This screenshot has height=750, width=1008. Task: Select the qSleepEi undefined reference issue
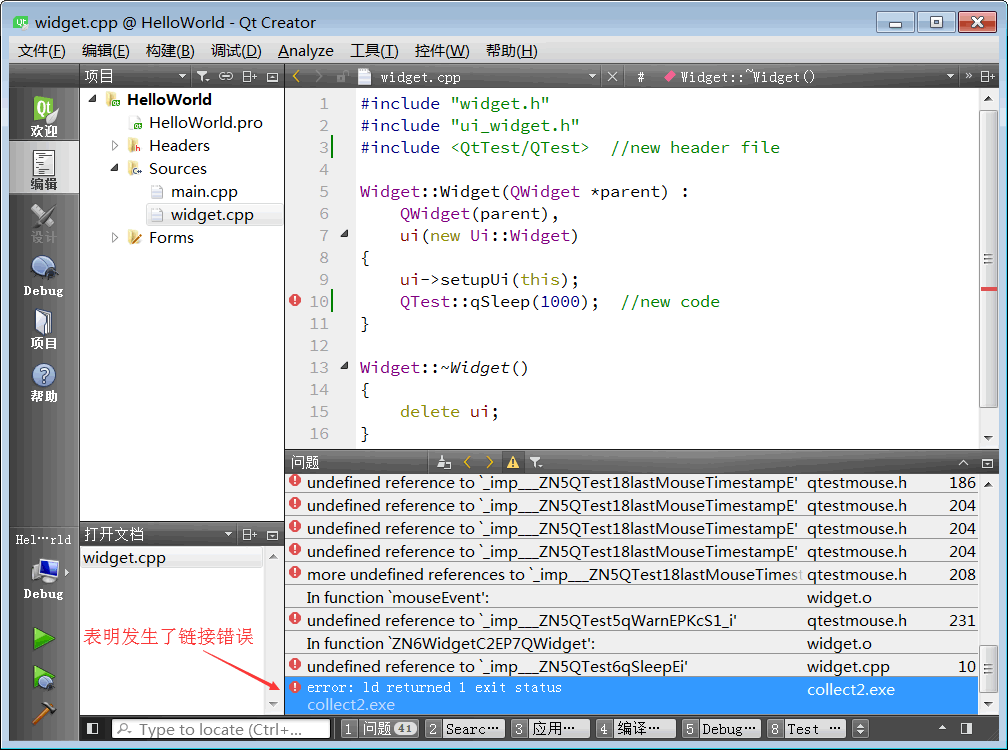[x=631, y=666]
